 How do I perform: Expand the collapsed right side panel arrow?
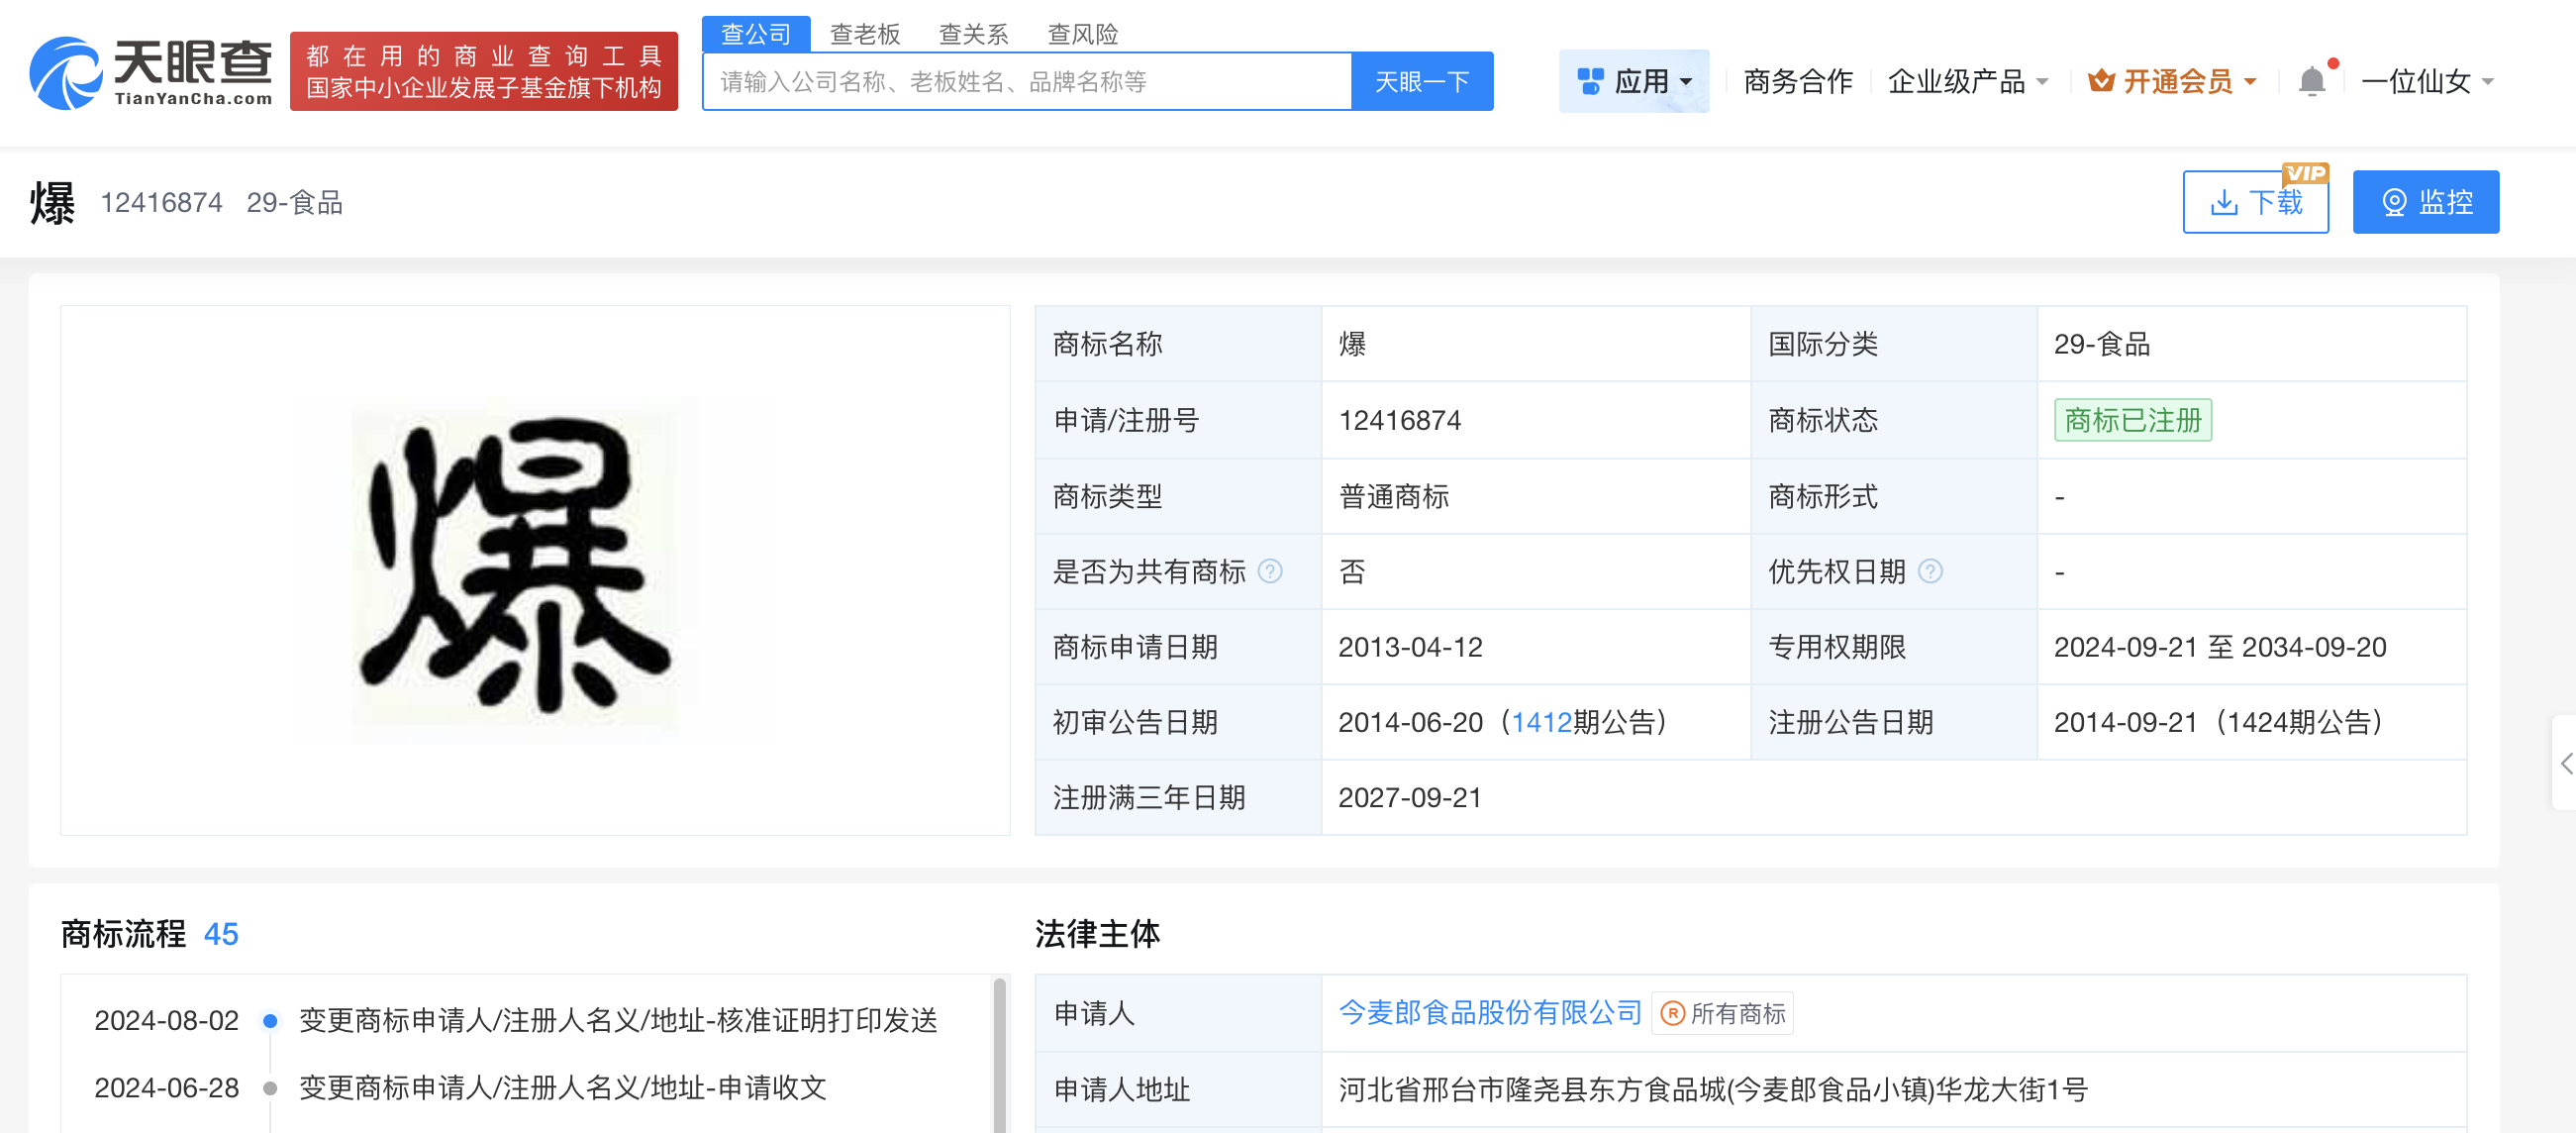click(x=2565, y=763)
